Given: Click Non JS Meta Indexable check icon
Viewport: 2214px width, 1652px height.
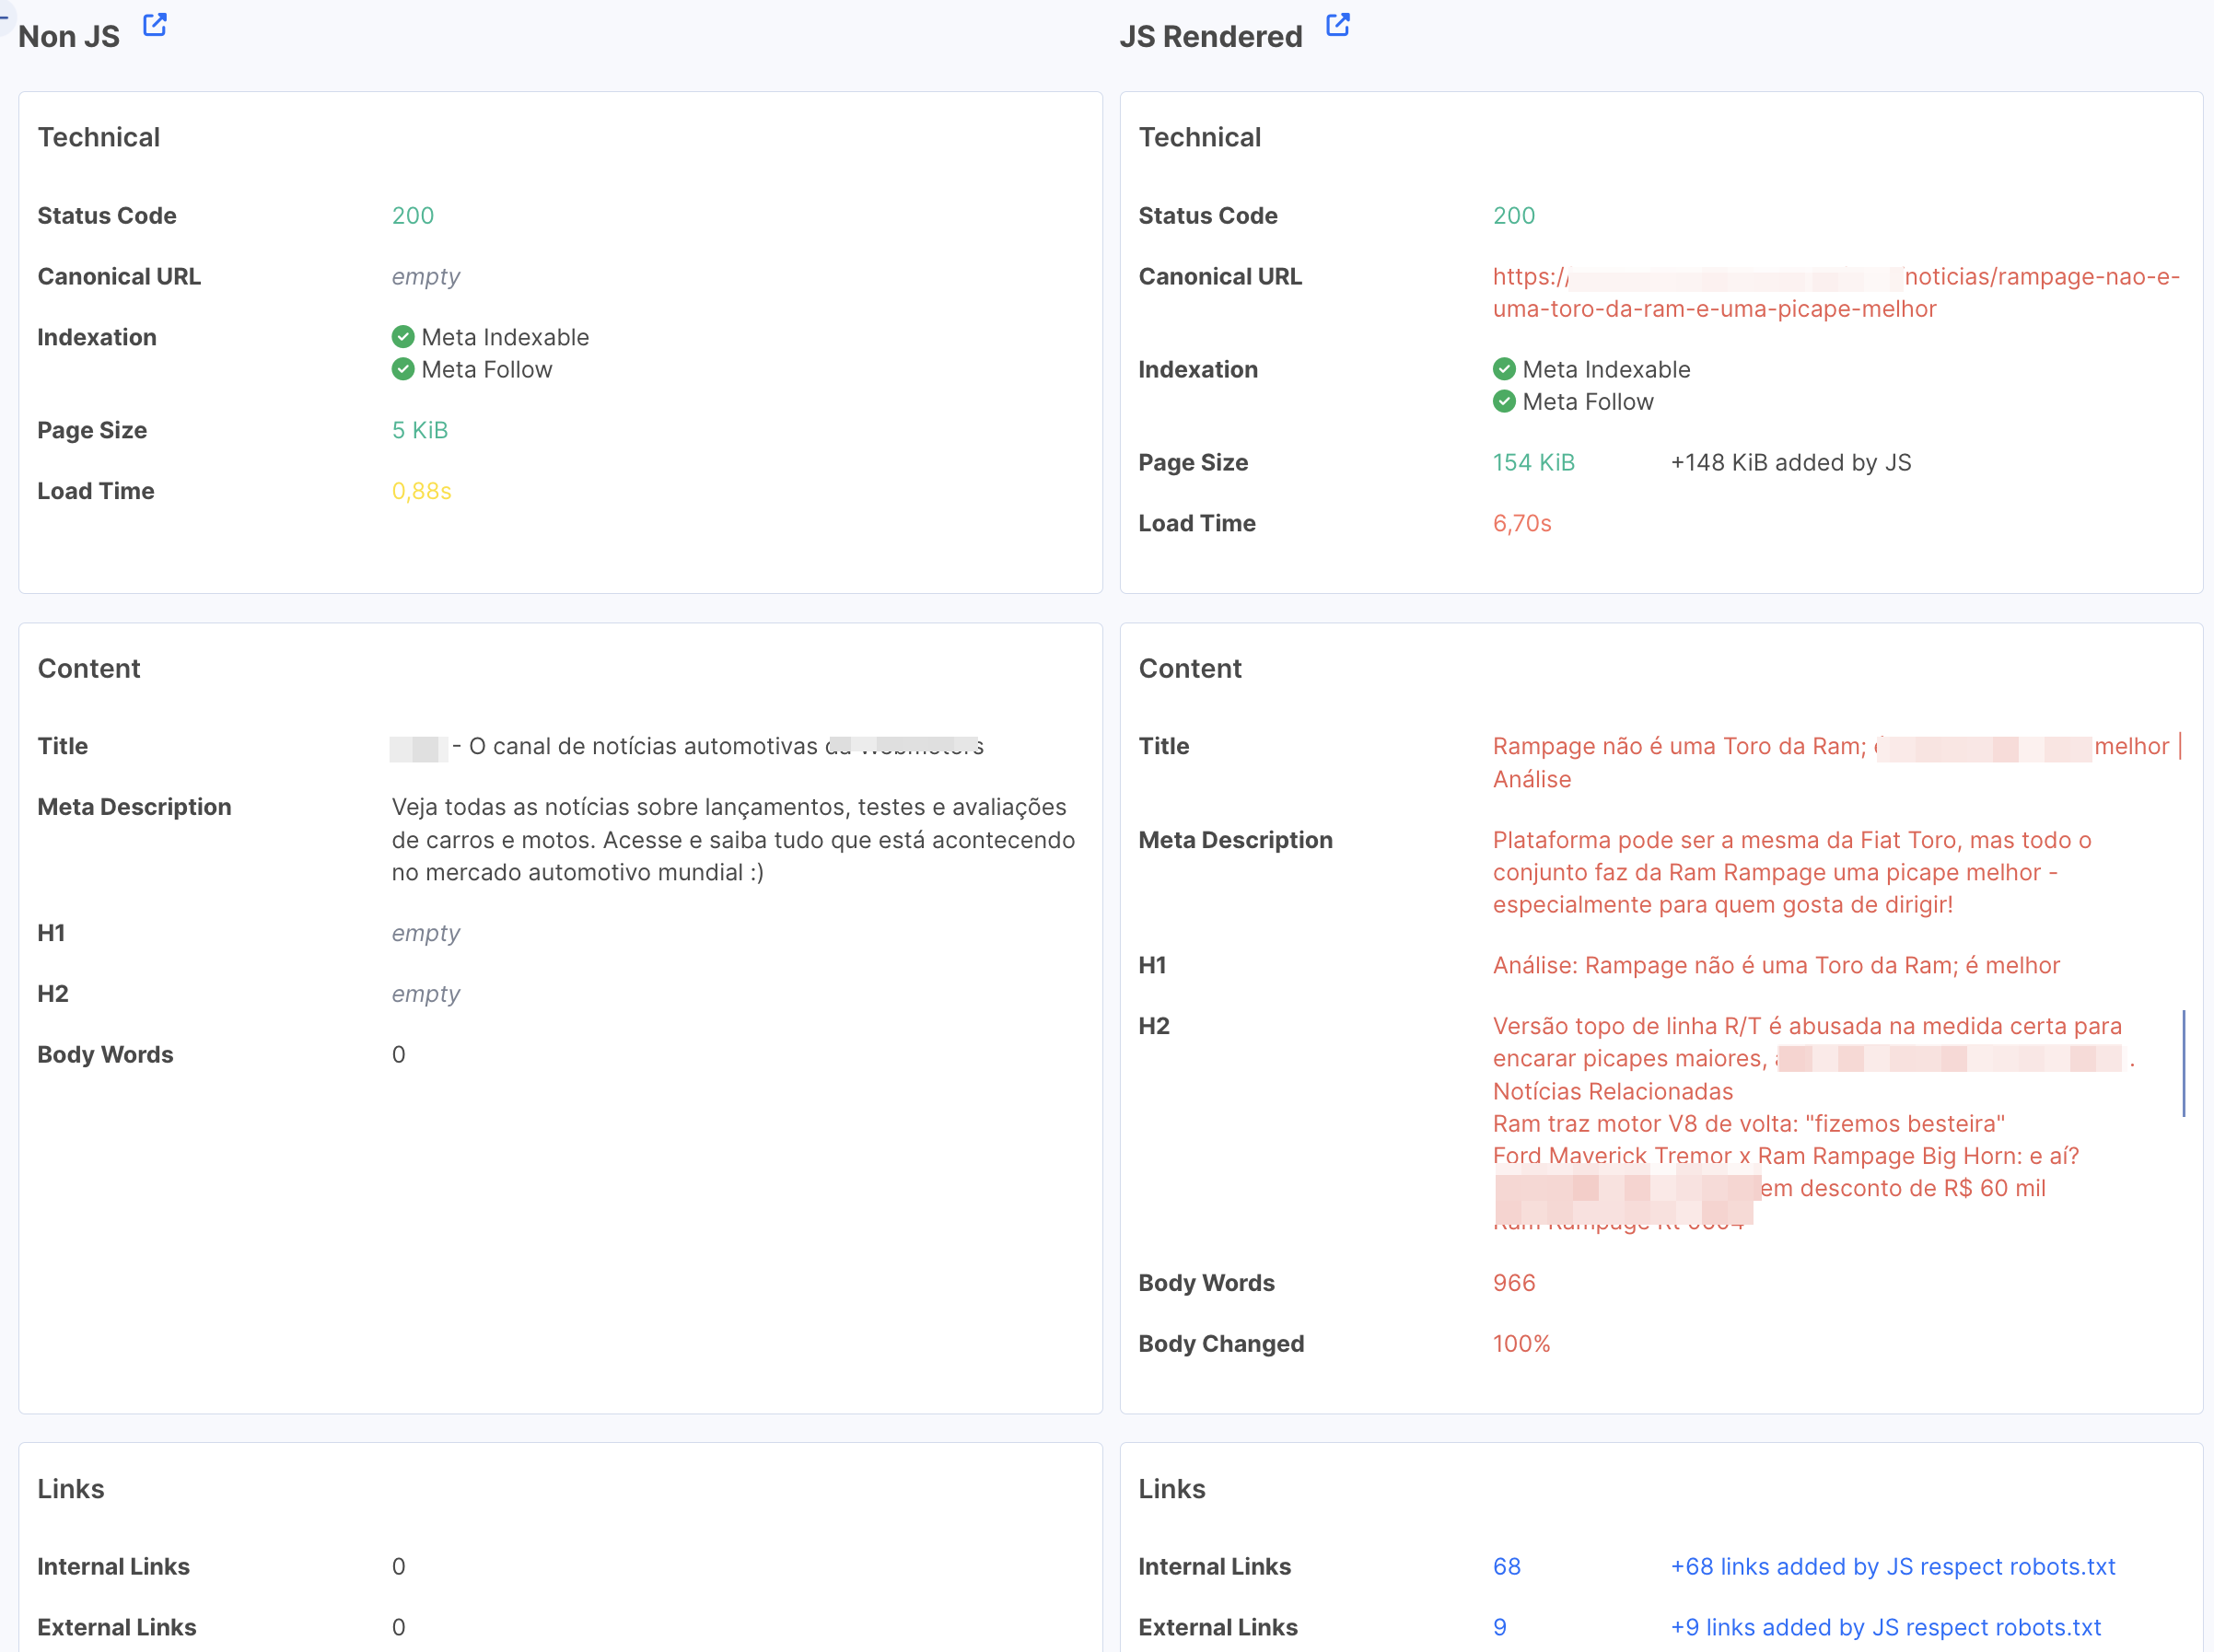Looking at the screenshot, I should (403, 337).
